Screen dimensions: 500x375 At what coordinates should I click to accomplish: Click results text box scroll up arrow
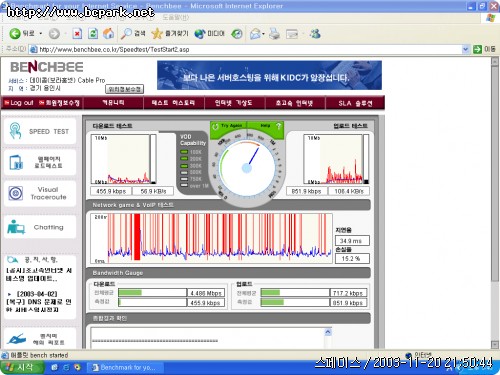pyautogui.click(x=328, y=332)
